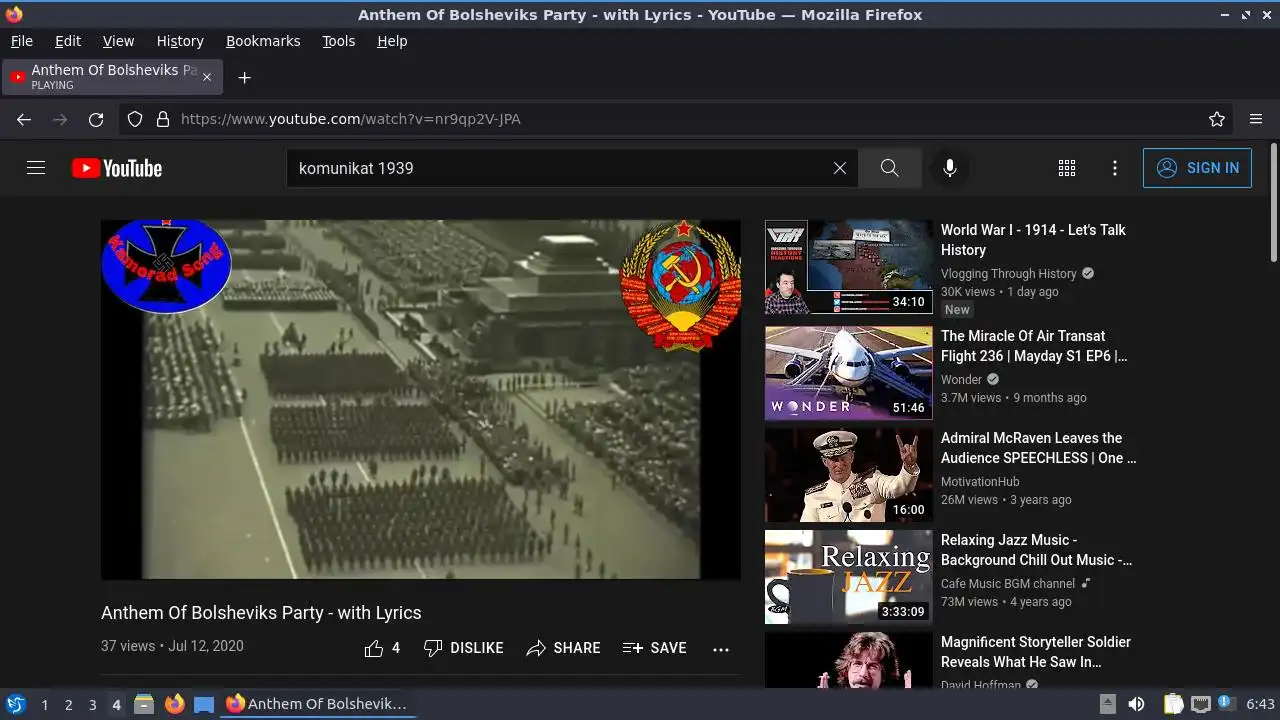Select Anthem Of Bolsheviks taskbar window button
This screenshot has height=720, width=1280.
click(317, 704)
